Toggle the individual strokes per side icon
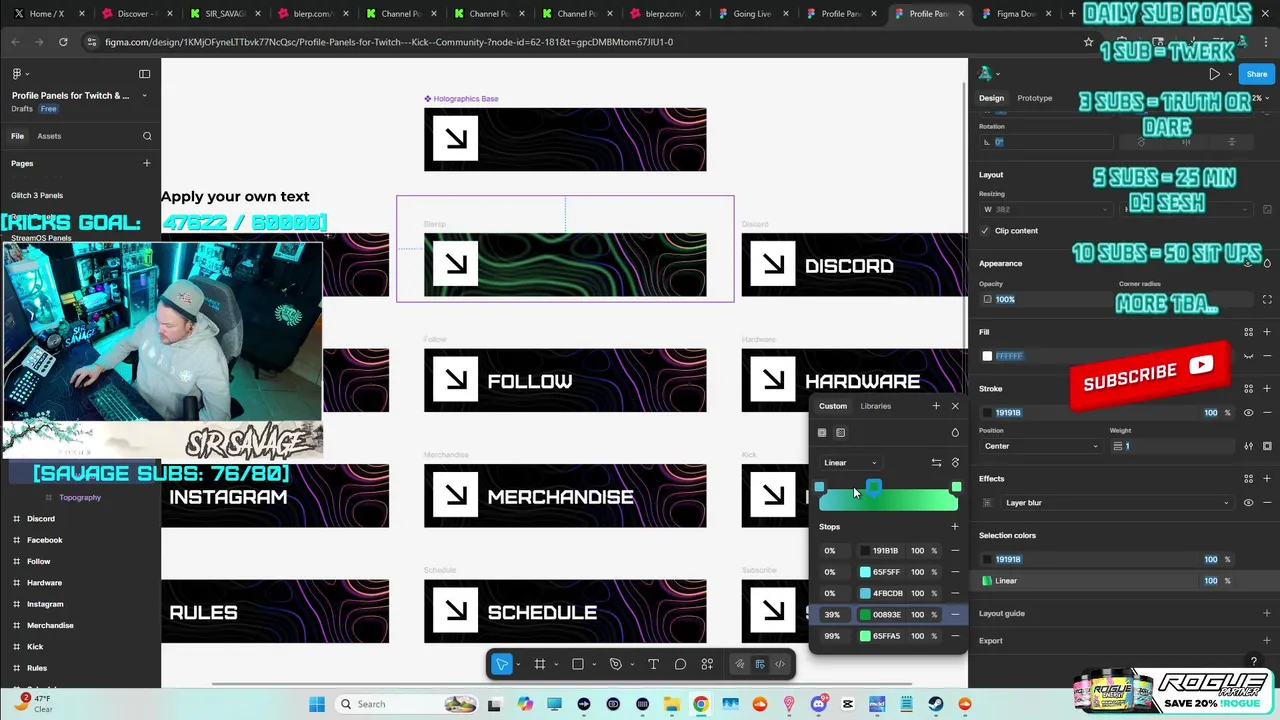The height and width of the screenshot is (720, 1280). point(1267,446)
